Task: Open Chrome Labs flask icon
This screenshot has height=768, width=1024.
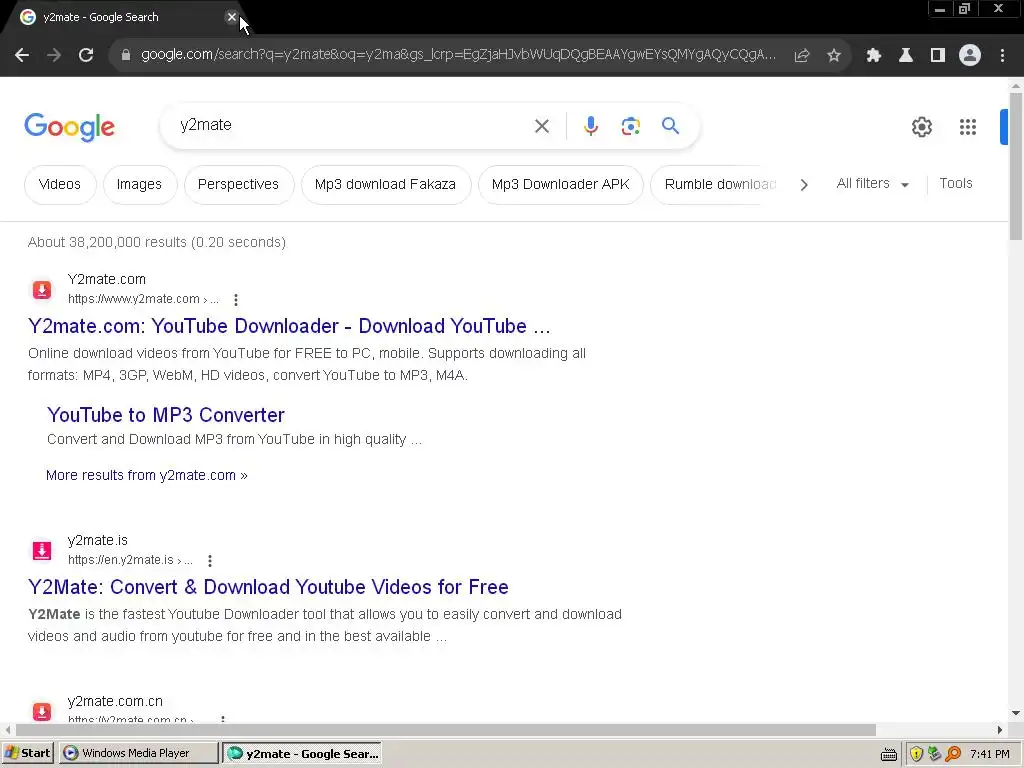Action: pos(906,56)
